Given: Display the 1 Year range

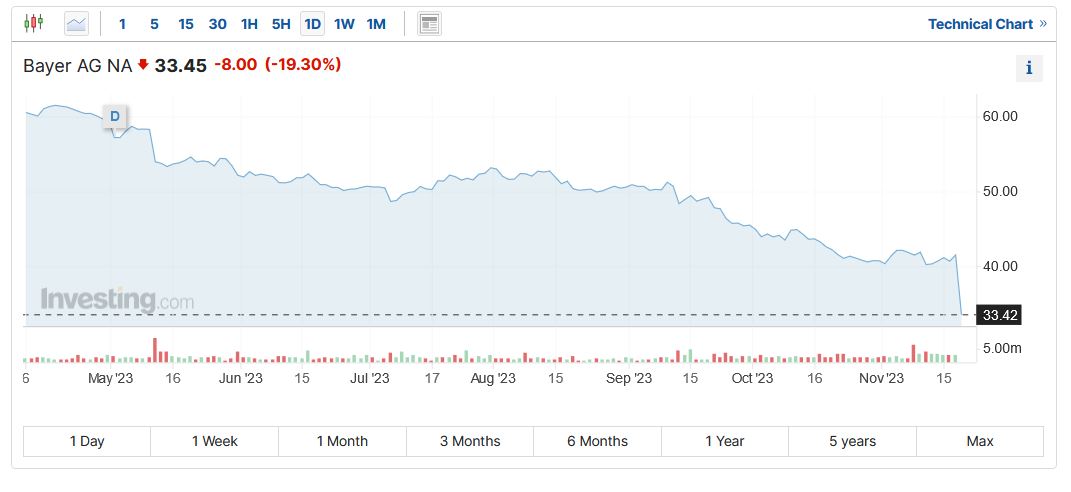Looking at the screenshot, I should coord(725,441).
